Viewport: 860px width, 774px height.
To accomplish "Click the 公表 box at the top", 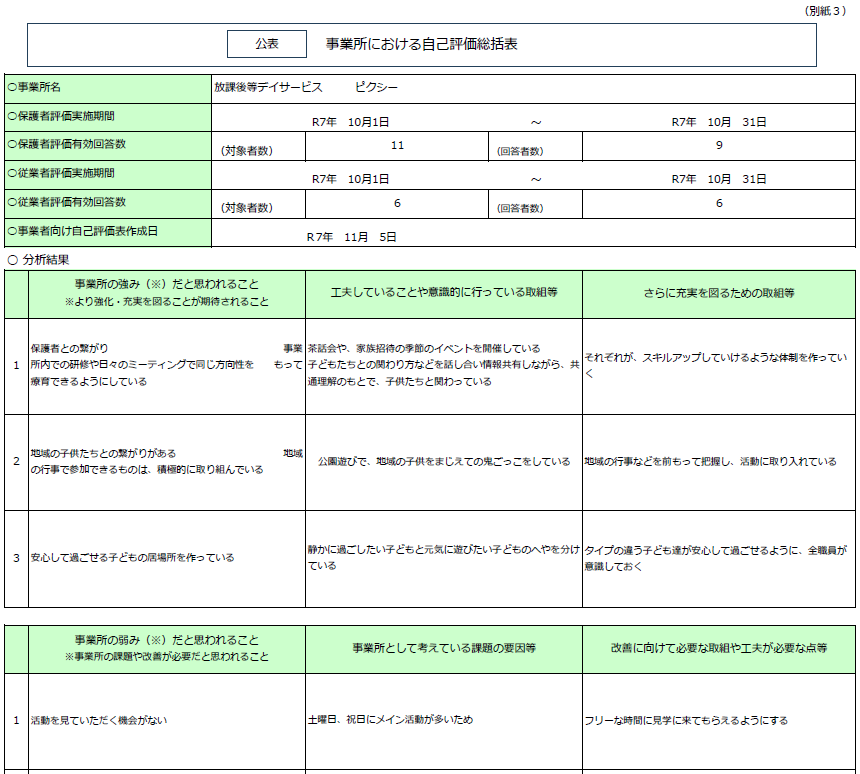I will click(266, 44).
